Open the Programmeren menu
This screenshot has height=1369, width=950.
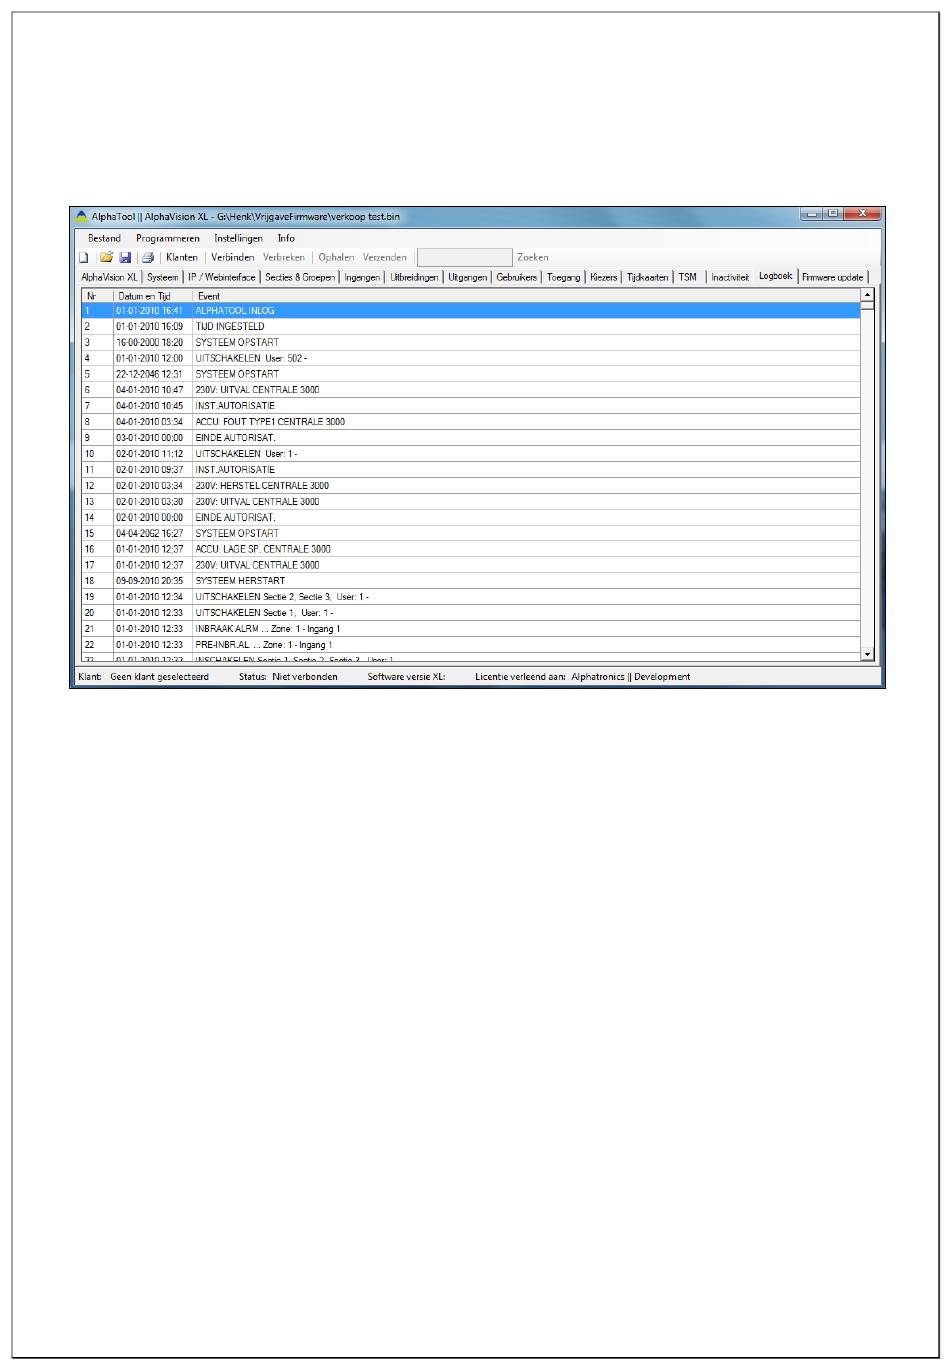[168, 238]
